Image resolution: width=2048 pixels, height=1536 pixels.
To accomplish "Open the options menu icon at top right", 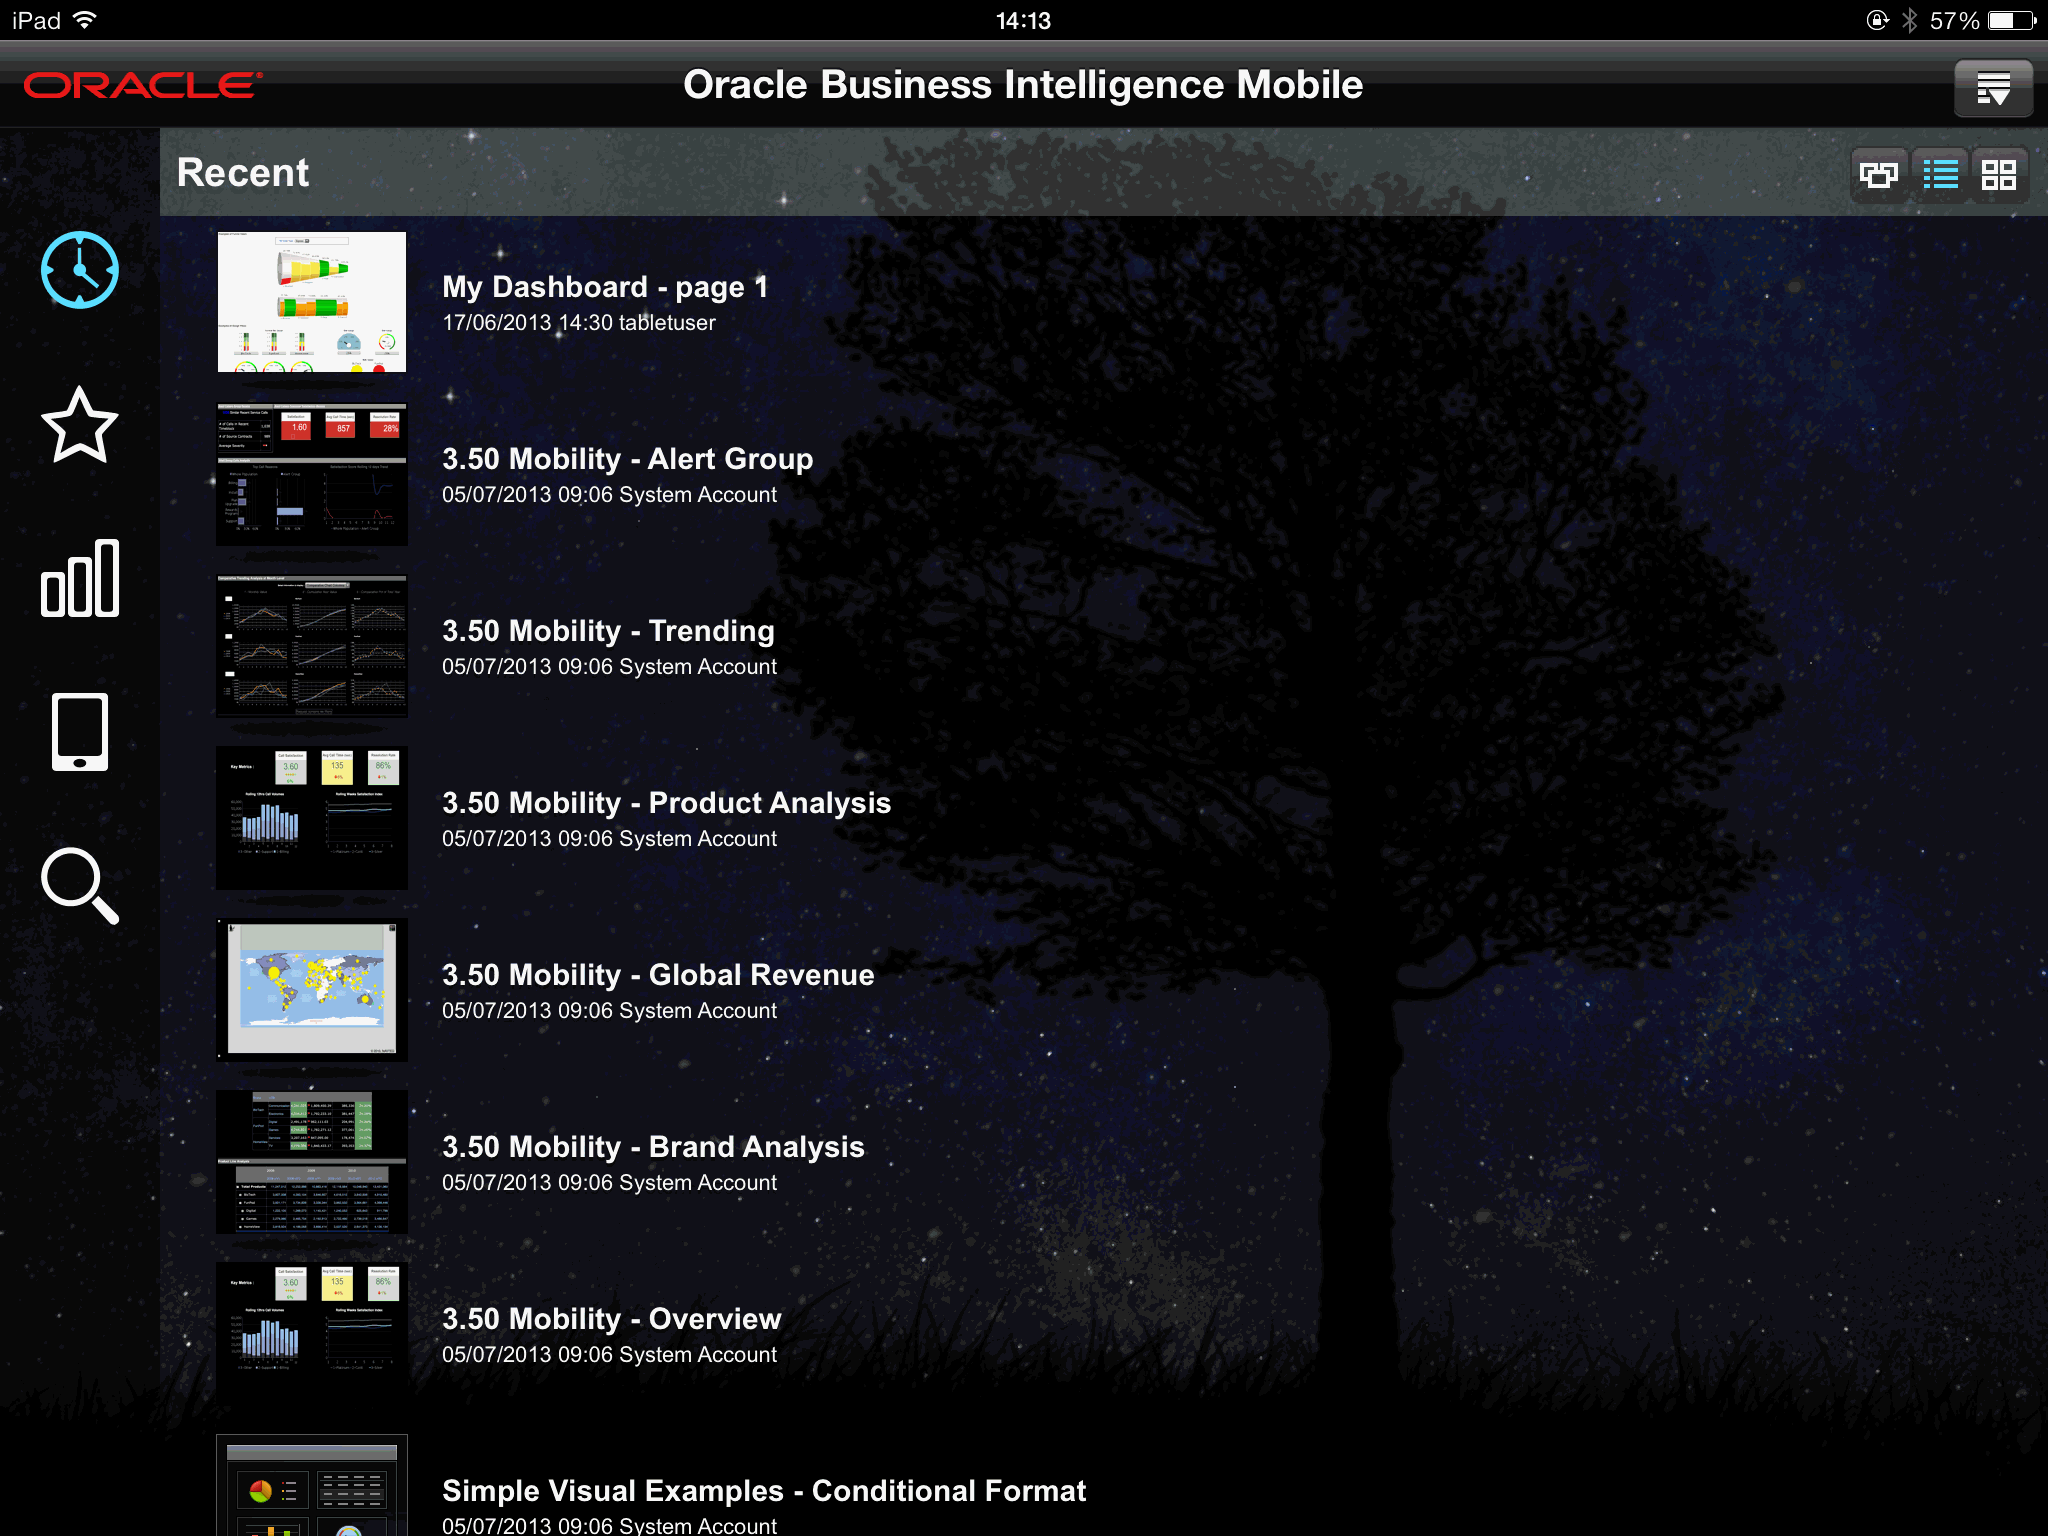I will (1993, 89).
